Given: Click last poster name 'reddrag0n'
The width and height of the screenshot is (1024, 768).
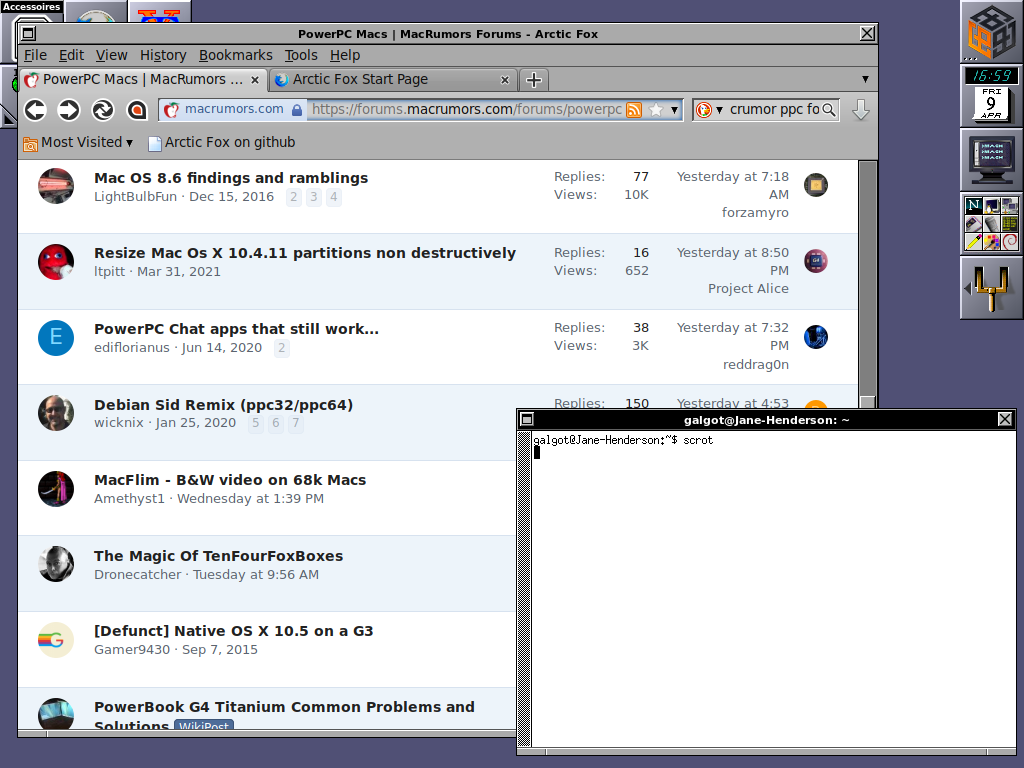Looking at the screenshot, I should coord(756,364).
